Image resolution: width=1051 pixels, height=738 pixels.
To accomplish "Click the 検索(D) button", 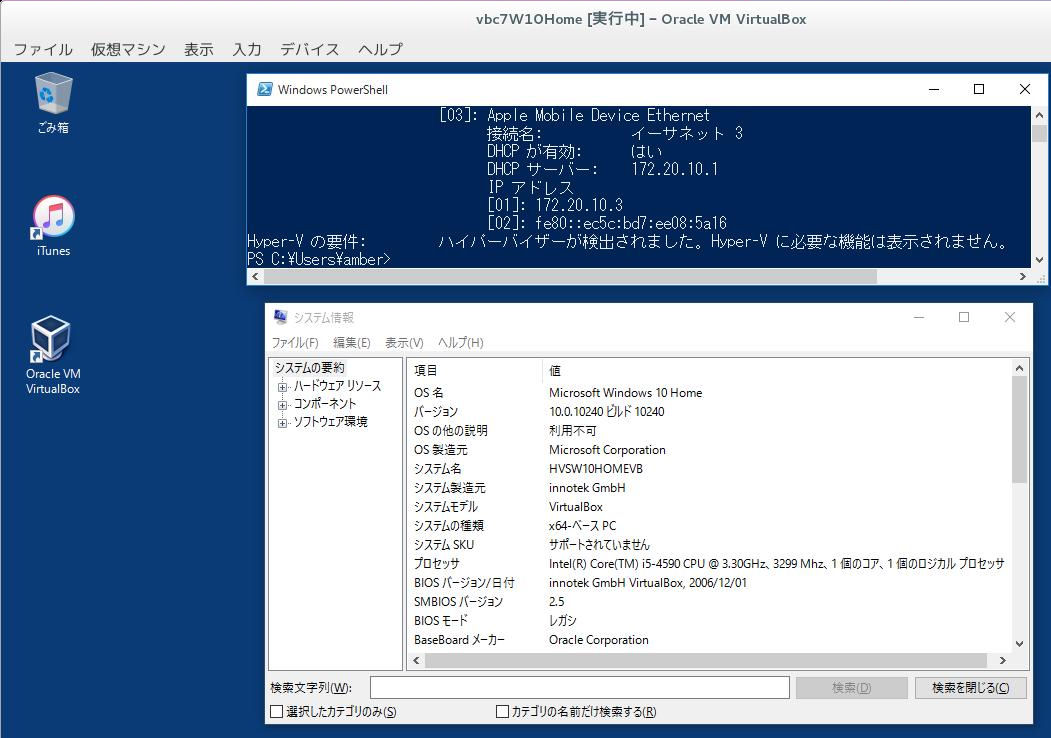I will (851, 688).
